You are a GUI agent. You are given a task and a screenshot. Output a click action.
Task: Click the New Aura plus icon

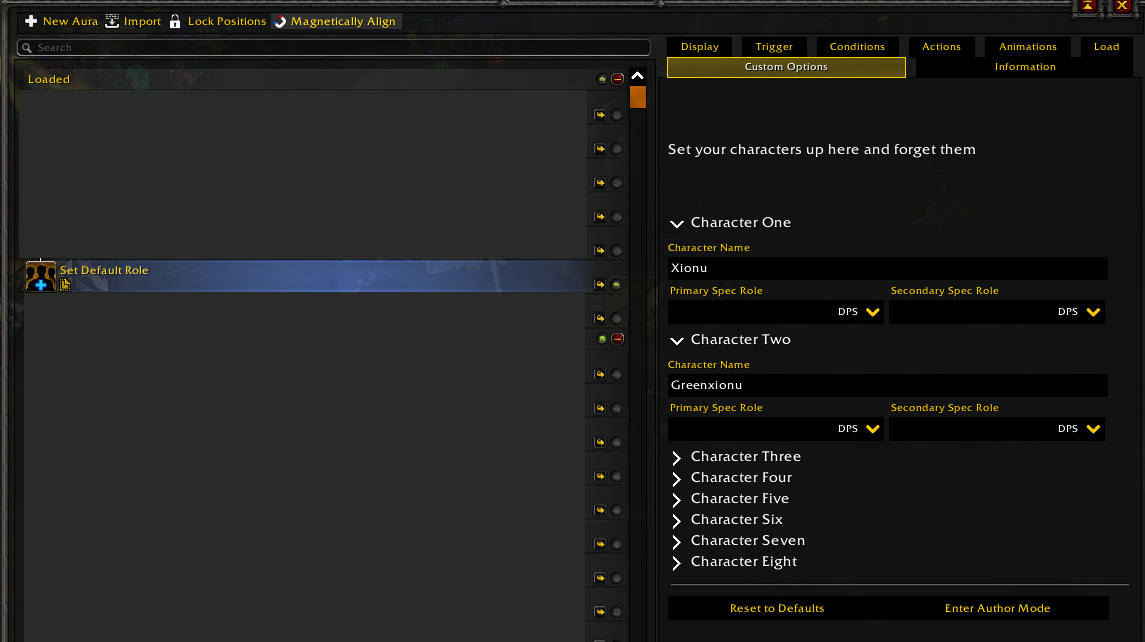(31, 21)
